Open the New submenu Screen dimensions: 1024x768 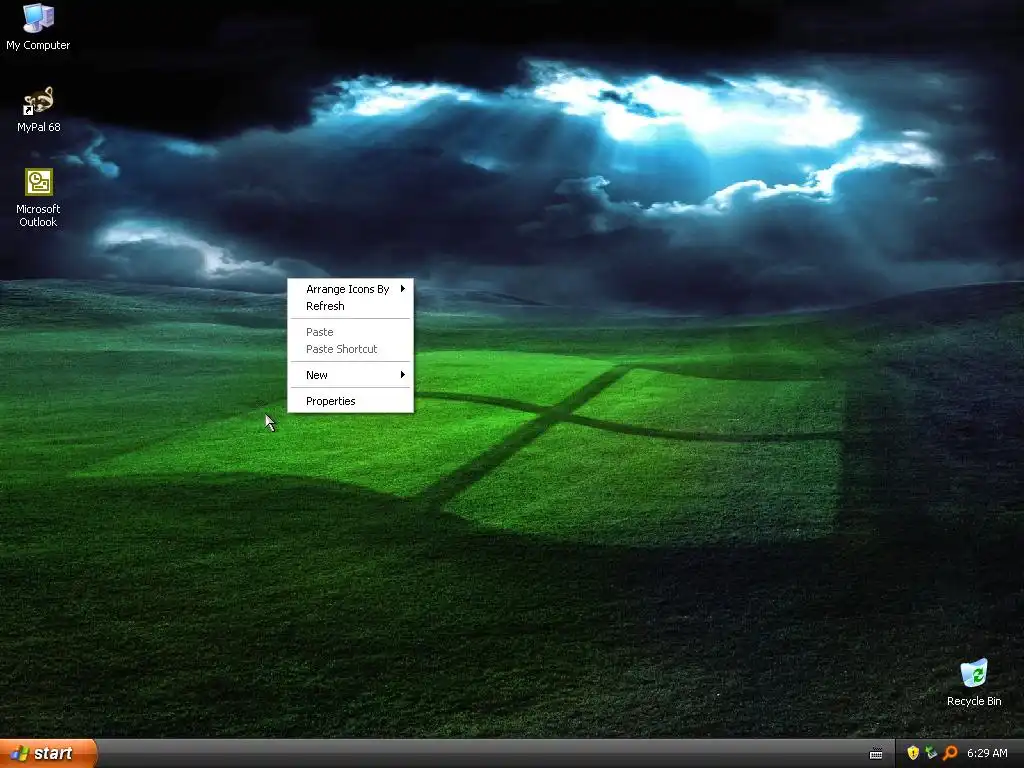351,375
